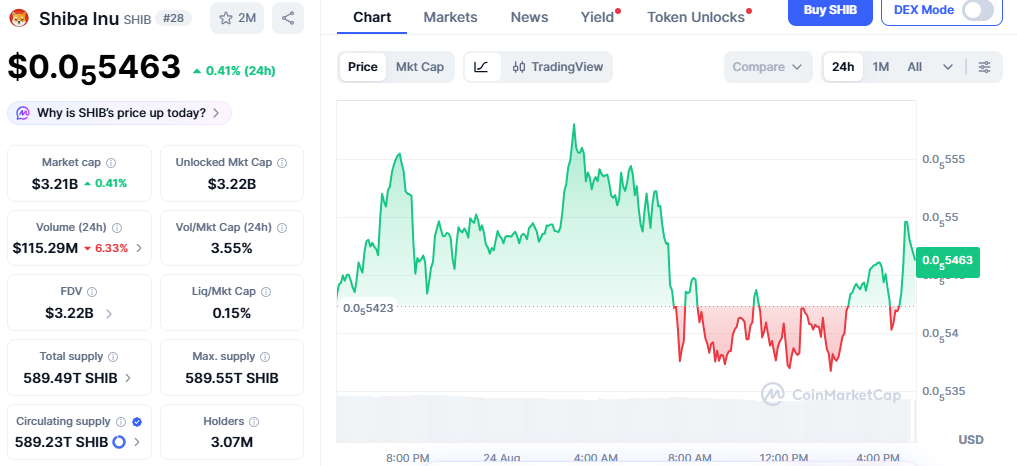Set chart range to 1M
The height and width of the screenshot is (466, 1017).
pyautogui.click(x=880, y=67)
